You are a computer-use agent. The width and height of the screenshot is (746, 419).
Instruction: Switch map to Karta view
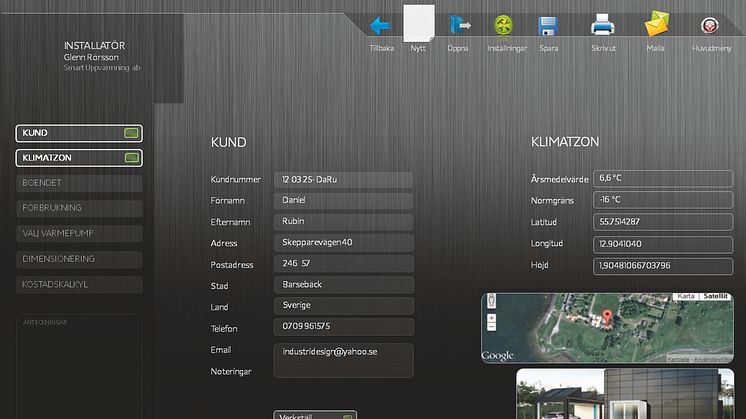[x=686, y=296]
